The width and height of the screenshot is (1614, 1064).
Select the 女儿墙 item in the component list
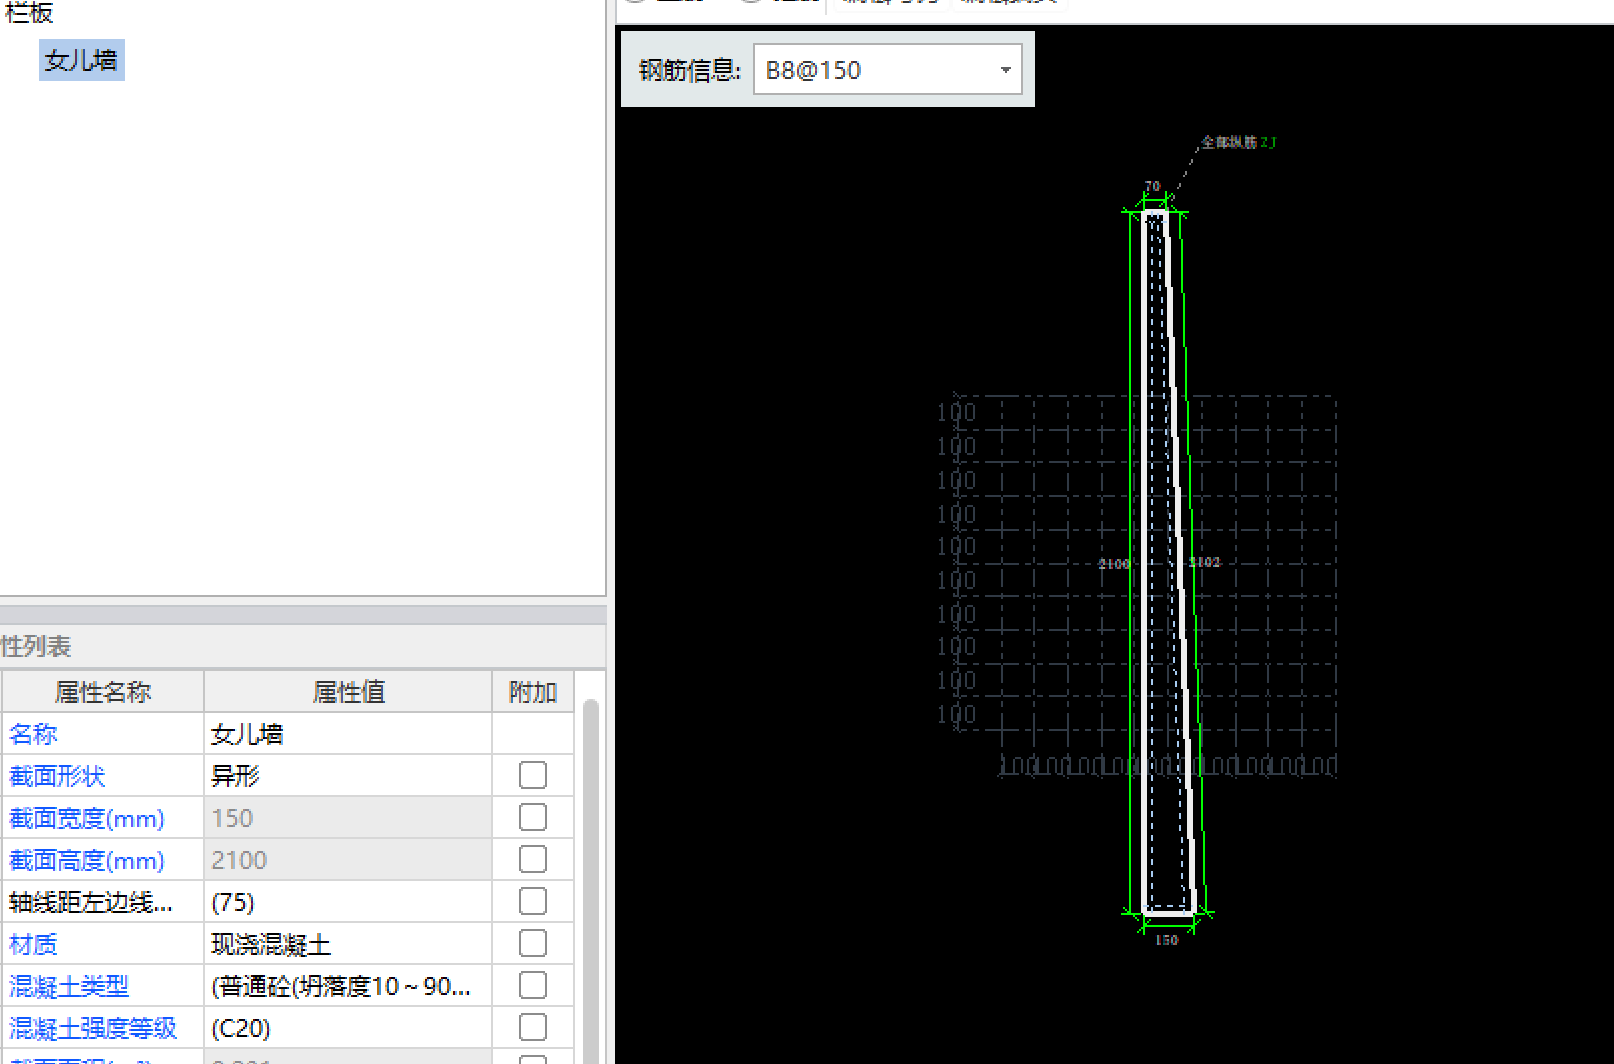[x=81, y=61]
